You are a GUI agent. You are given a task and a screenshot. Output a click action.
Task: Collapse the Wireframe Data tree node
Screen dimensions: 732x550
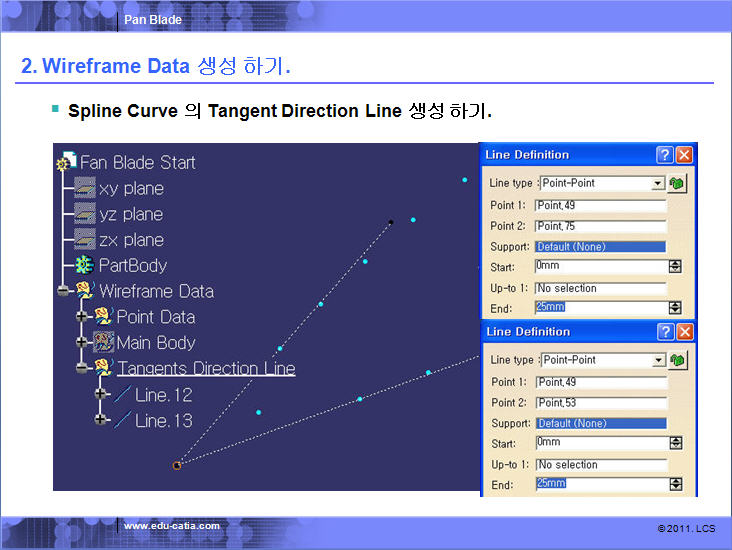coord(63,292)
